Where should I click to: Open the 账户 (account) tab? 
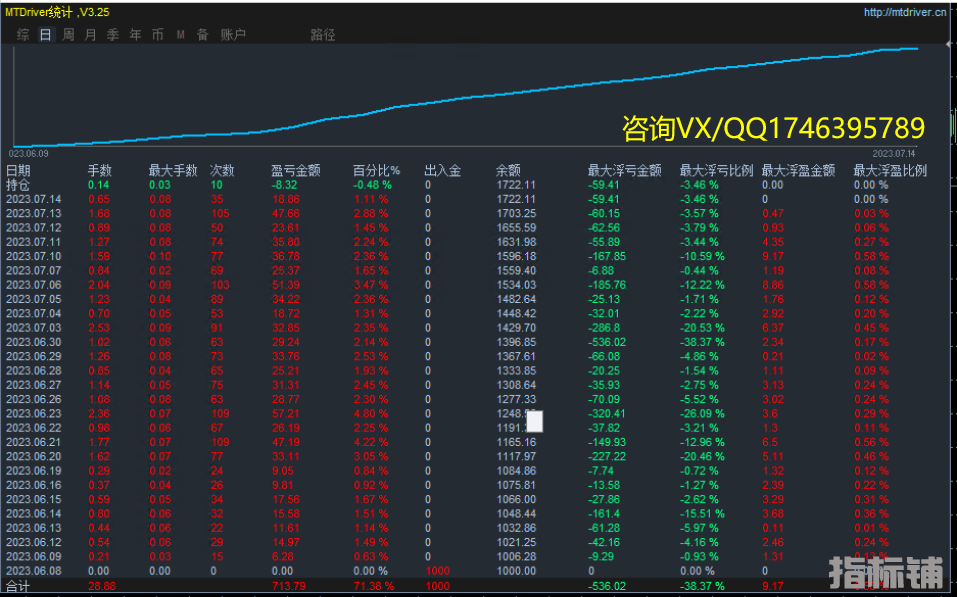233,35
